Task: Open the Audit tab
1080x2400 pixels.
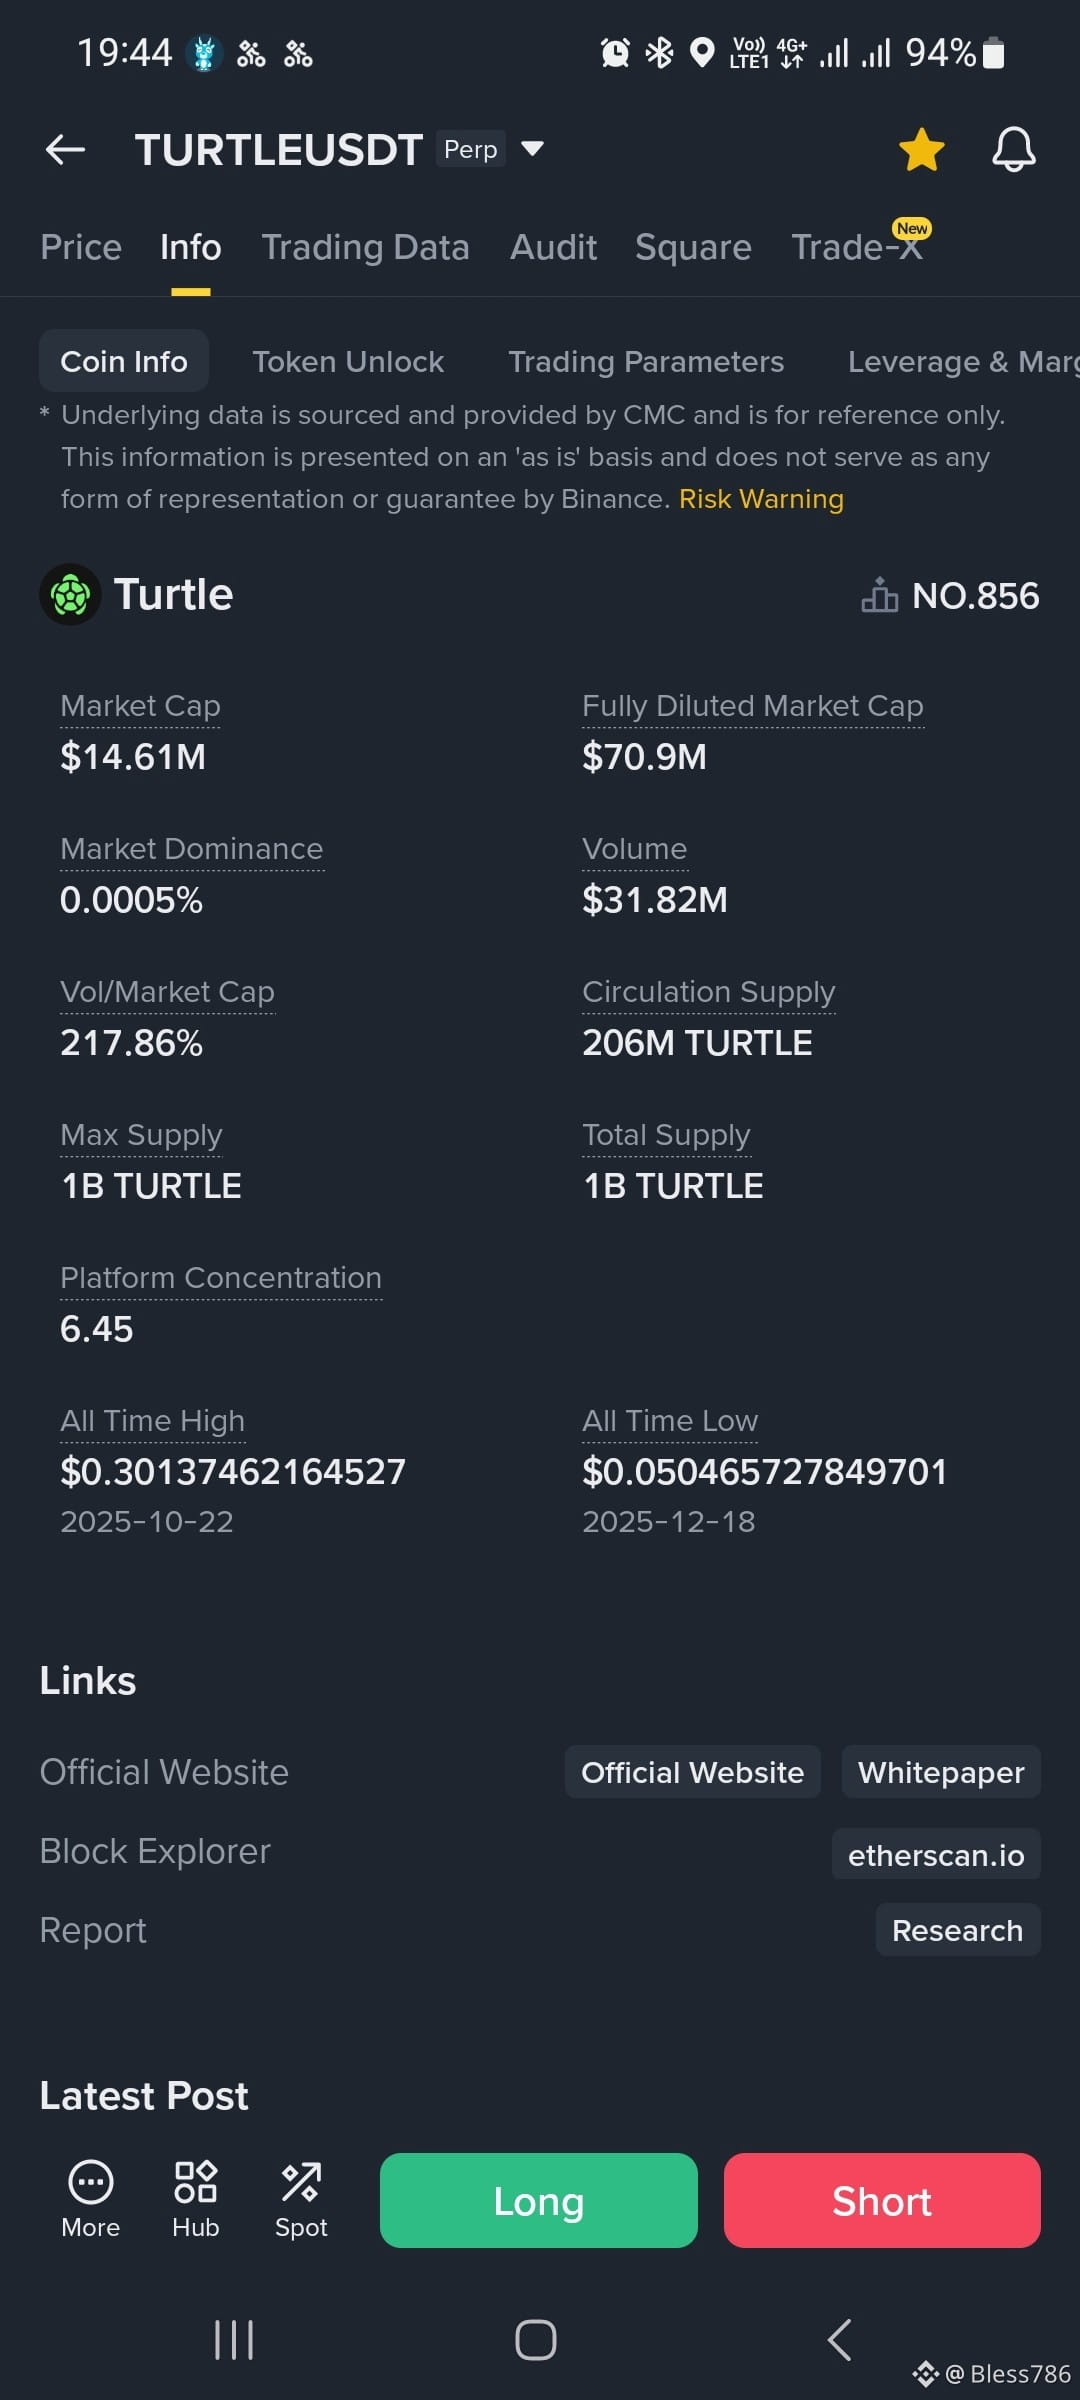Action: [554, 247]
